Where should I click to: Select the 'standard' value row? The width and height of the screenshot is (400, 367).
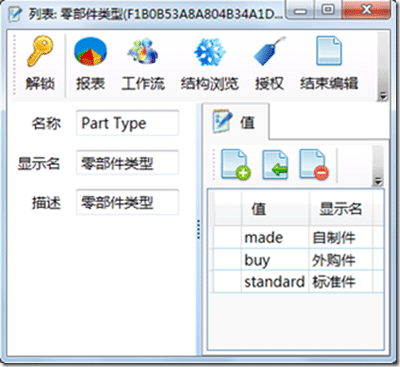pyautogui.click(x=298, y=282)
